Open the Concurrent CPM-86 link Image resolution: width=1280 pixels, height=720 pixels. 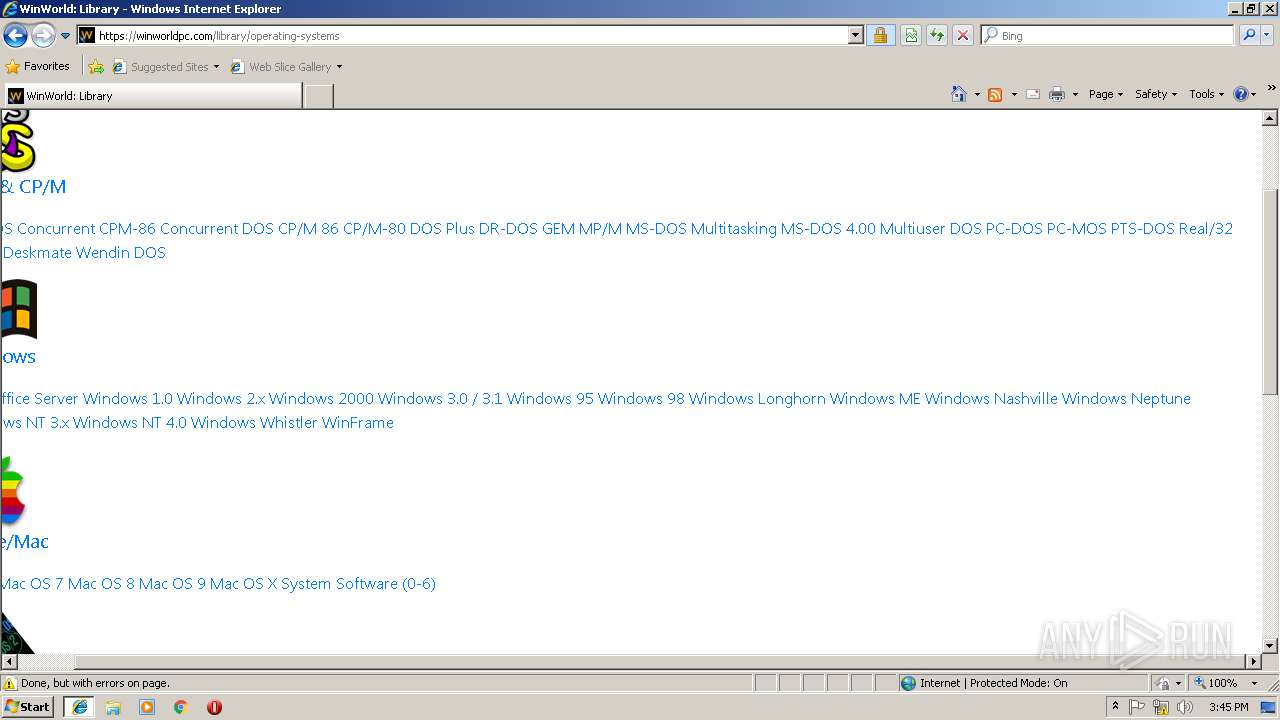86,228
